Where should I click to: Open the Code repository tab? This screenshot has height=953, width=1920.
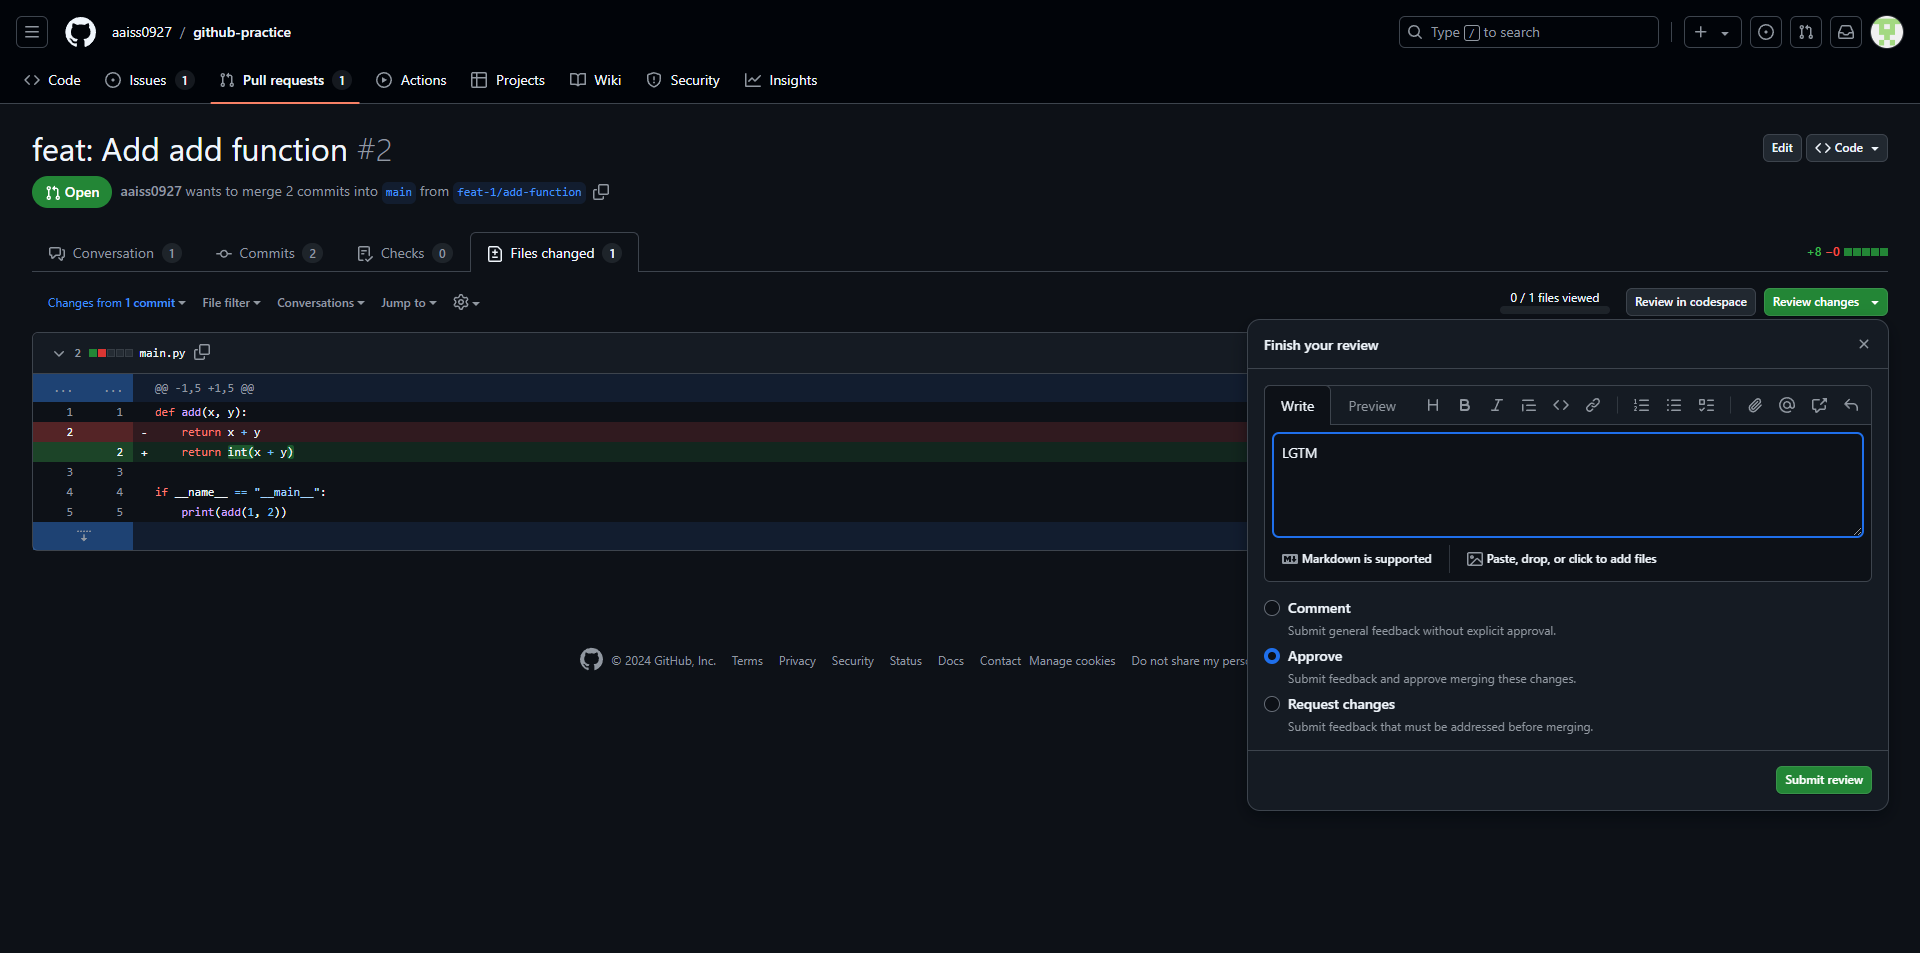click(x=53, y=80)
